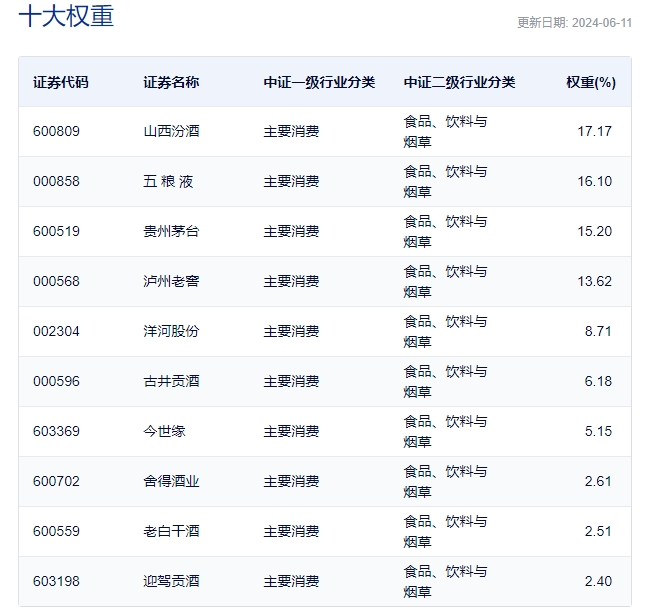The height and width of the screenshot is (615, 645).
Task: Click security code 000568
Action: (56, 281)
